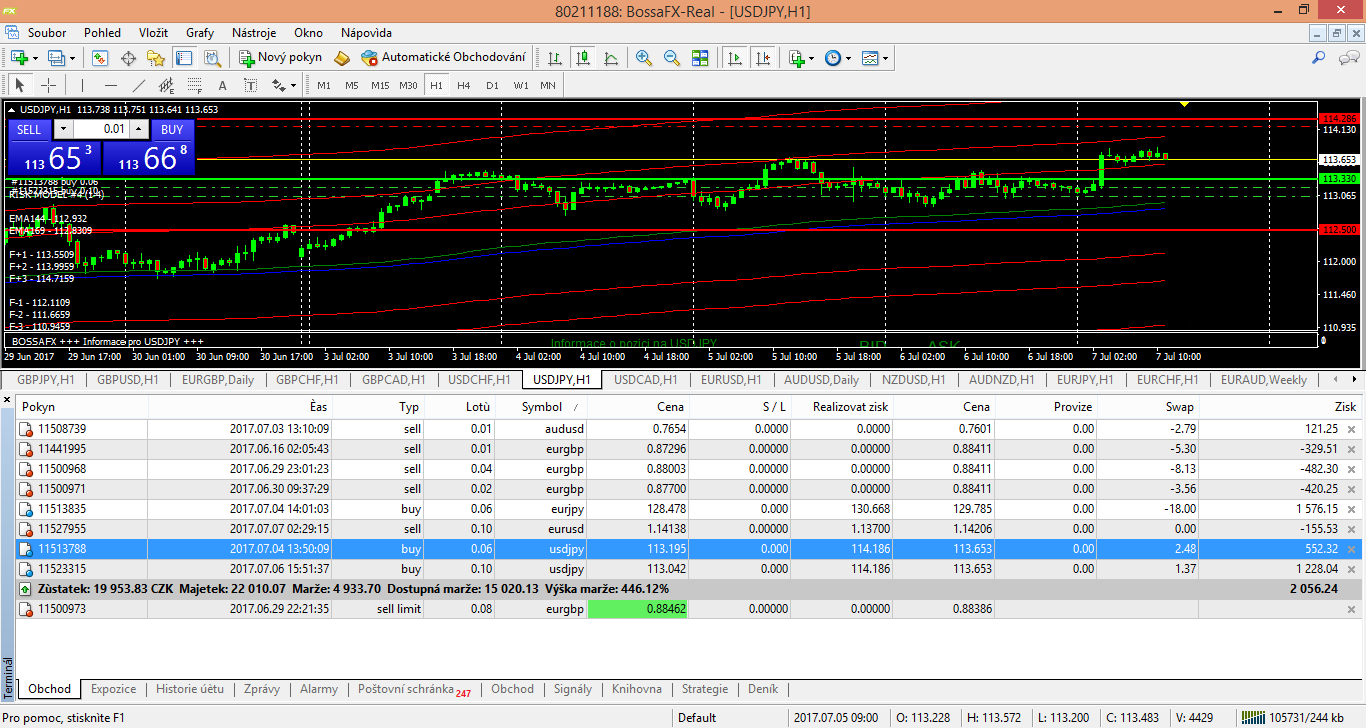Open the indicators list icon
The image size is (1366, 728).
pos(797,58)
